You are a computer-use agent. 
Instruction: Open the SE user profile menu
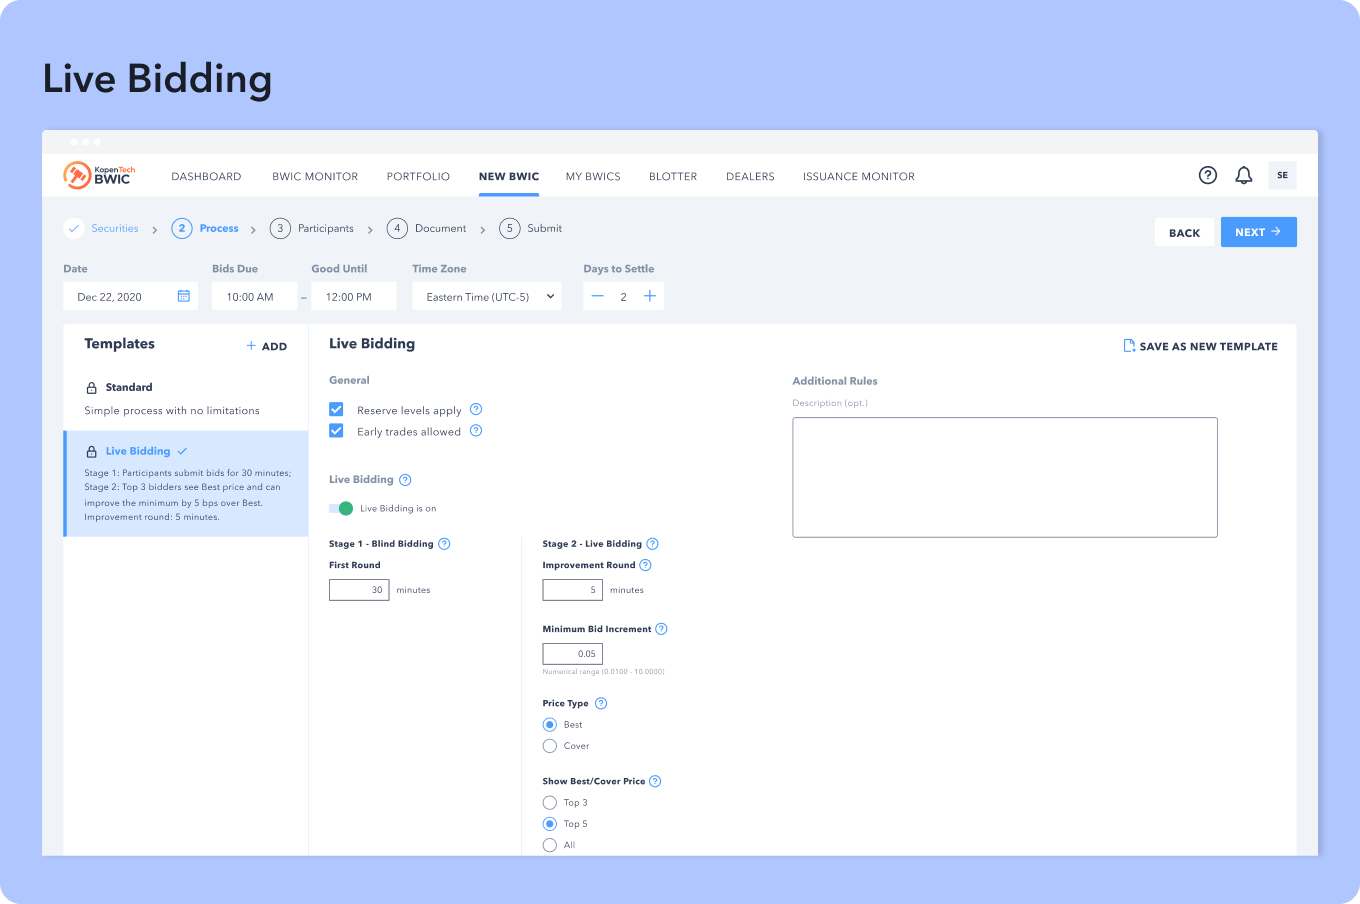(1282, 175)
